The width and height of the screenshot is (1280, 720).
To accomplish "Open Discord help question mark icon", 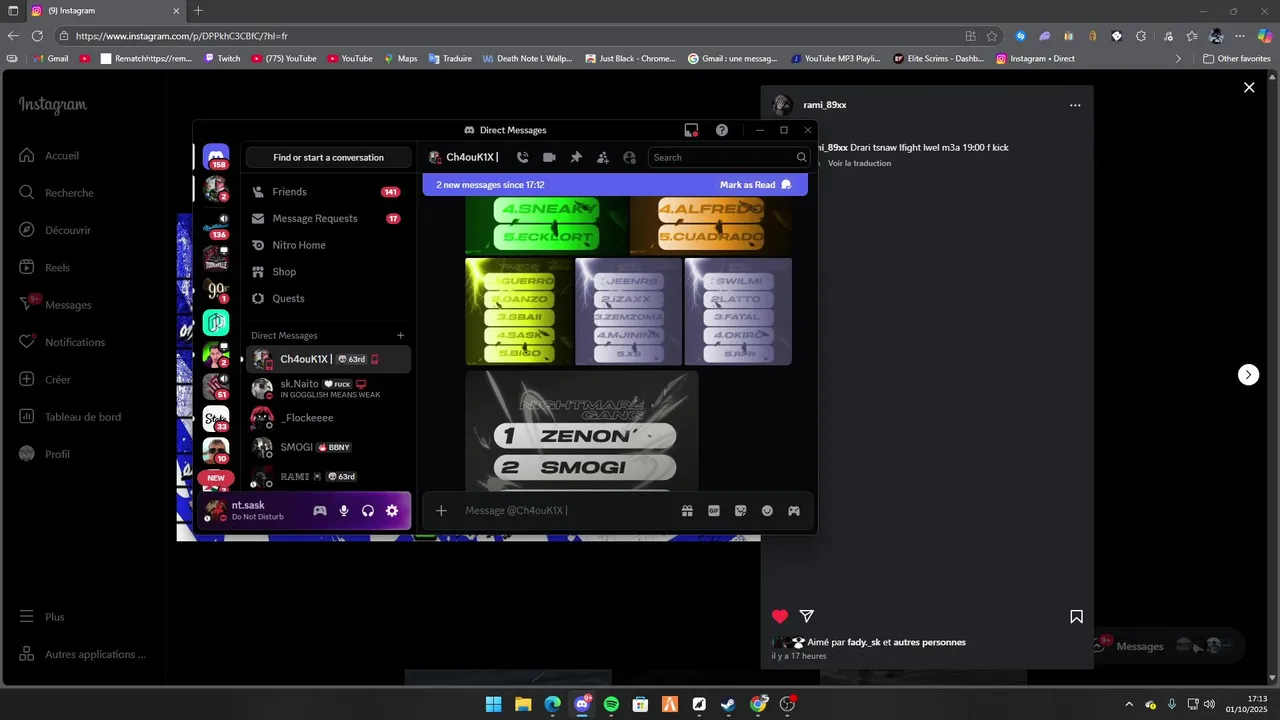I will click(x=722, y=130).
